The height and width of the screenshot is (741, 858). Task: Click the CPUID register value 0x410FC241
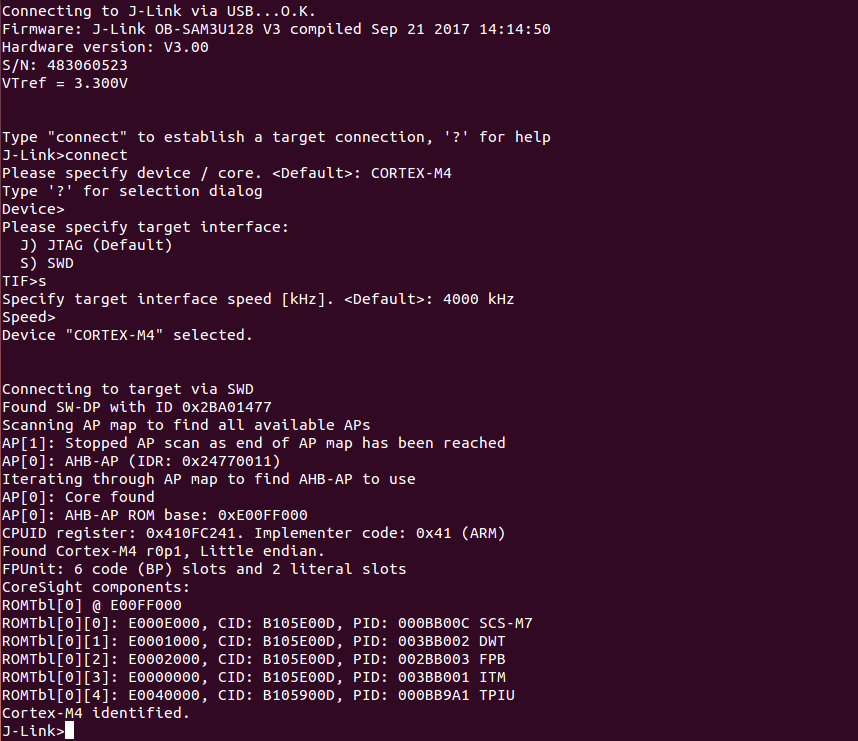[190, 533]
